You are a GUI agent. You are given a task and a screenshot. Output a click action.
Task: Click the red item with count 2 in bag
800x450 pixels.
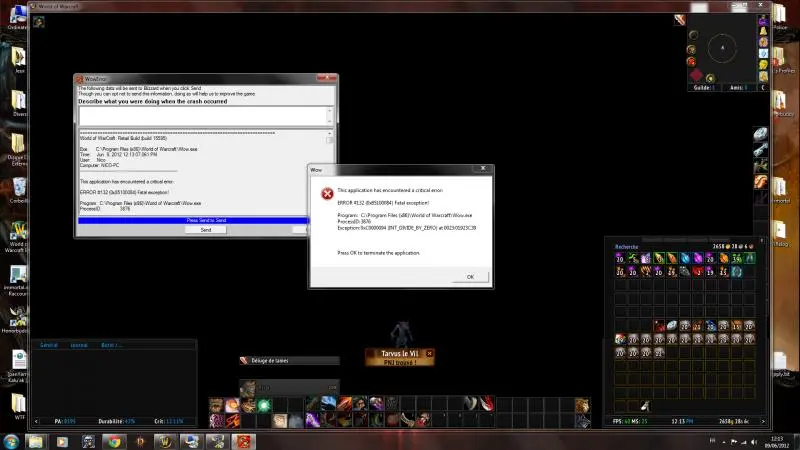698,271
